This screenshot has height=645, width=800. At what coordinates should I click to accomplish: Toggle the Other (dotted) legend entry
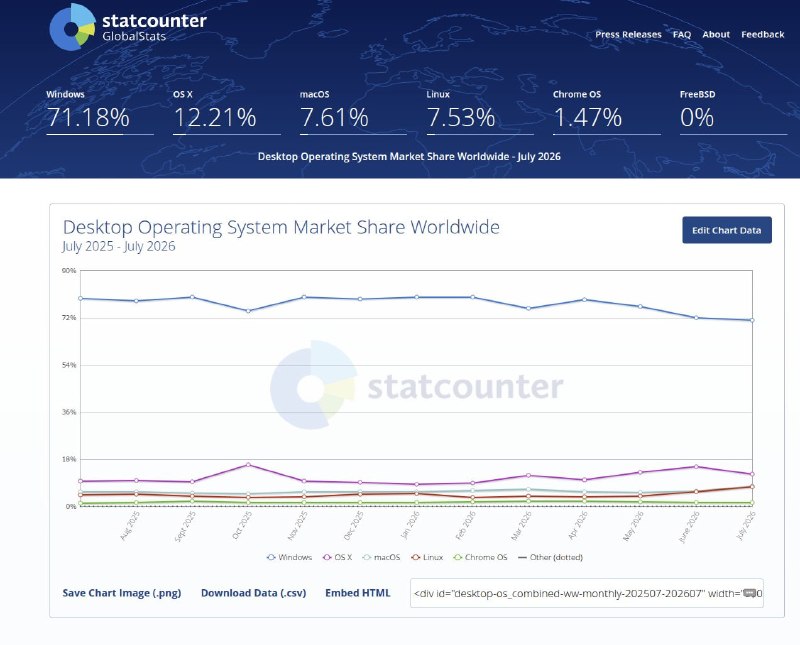point(550,557)
